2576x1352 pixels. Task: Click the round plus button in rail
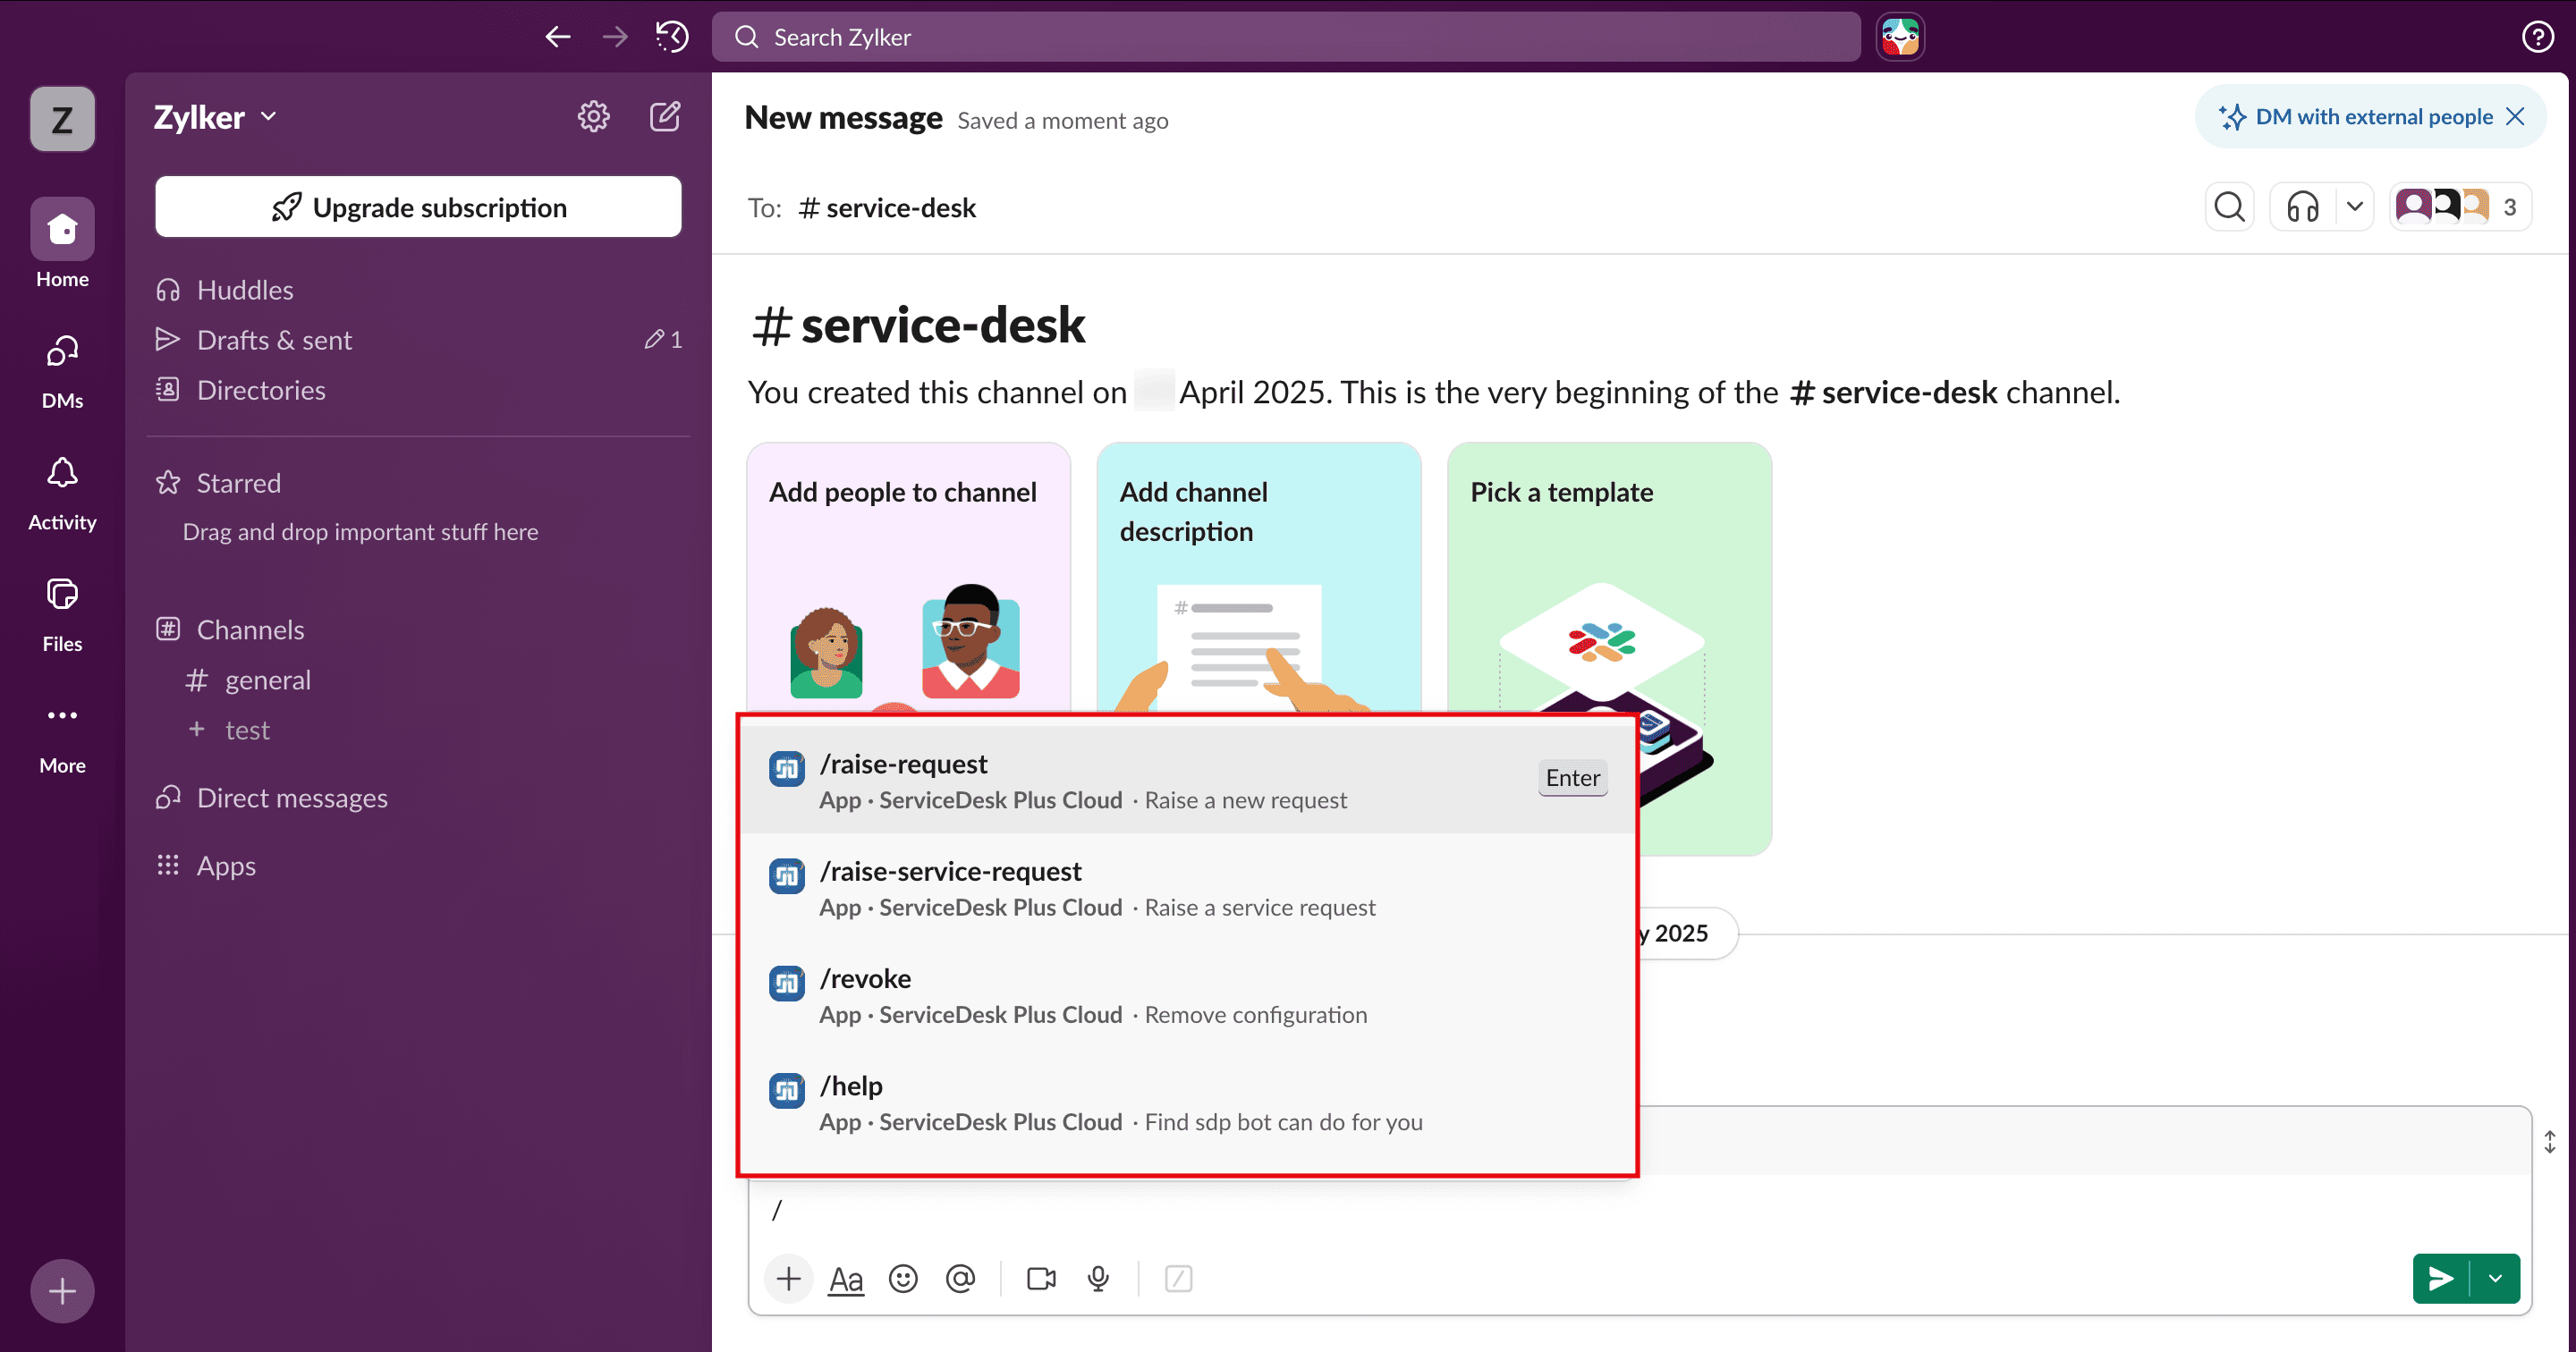[x=62, y=1291]
